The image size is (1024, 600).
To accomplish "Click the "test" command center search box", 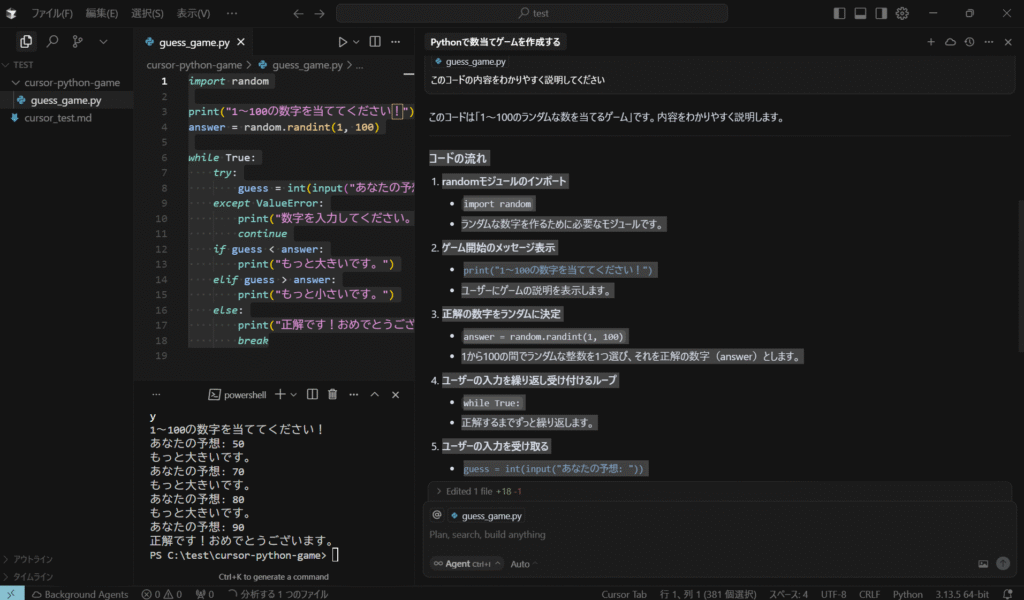I will coord(532,13).
